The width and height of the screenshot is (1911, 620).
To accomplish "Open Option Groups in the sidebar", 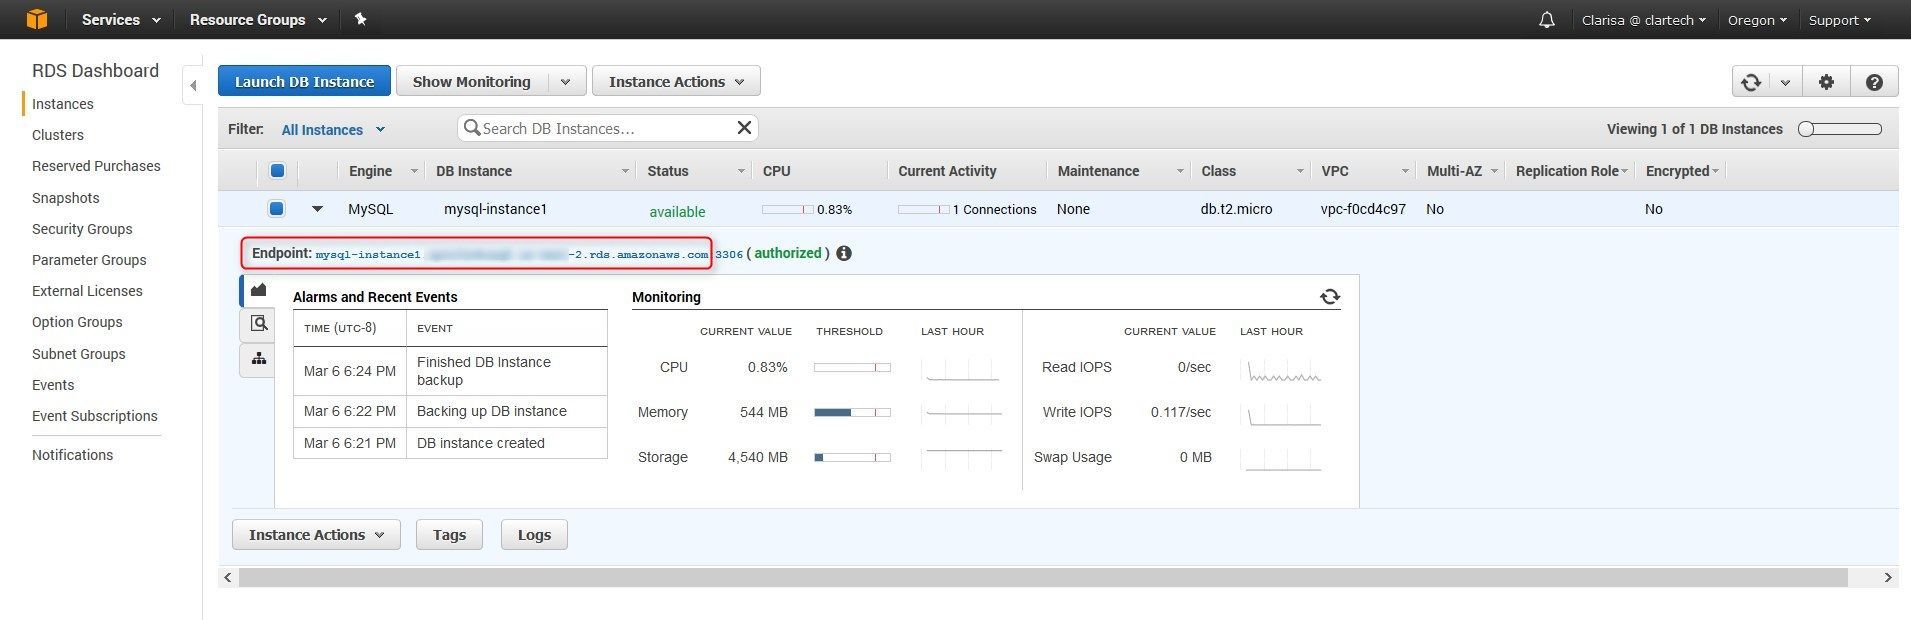I will click(x=77, y=322).
